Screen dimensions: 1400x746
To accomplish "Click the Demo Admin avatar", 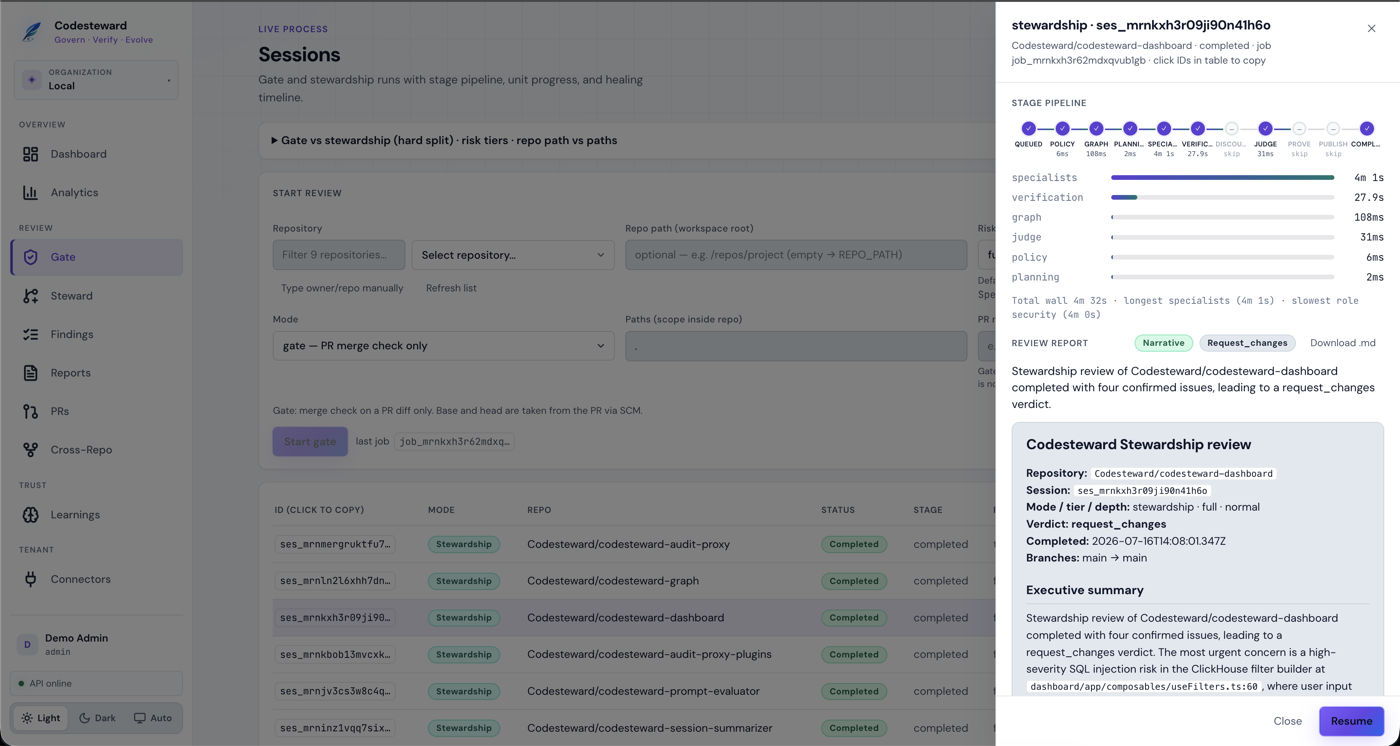I will point(28,645).
